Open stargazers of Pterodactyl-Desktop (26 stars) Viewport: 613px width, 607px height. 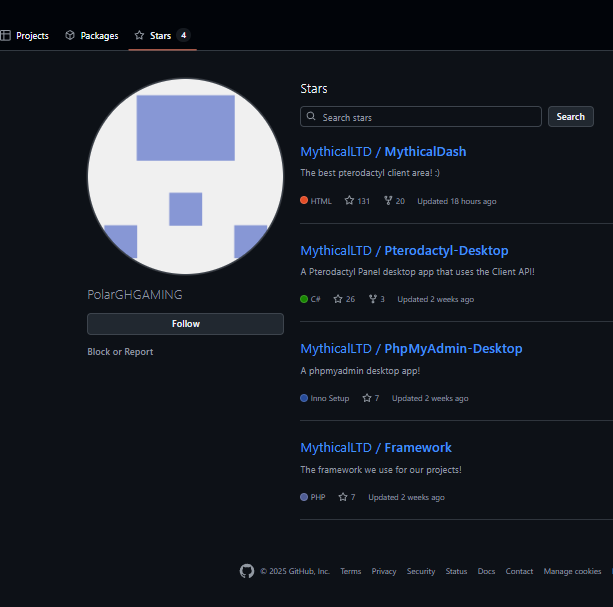pos(344,299)
